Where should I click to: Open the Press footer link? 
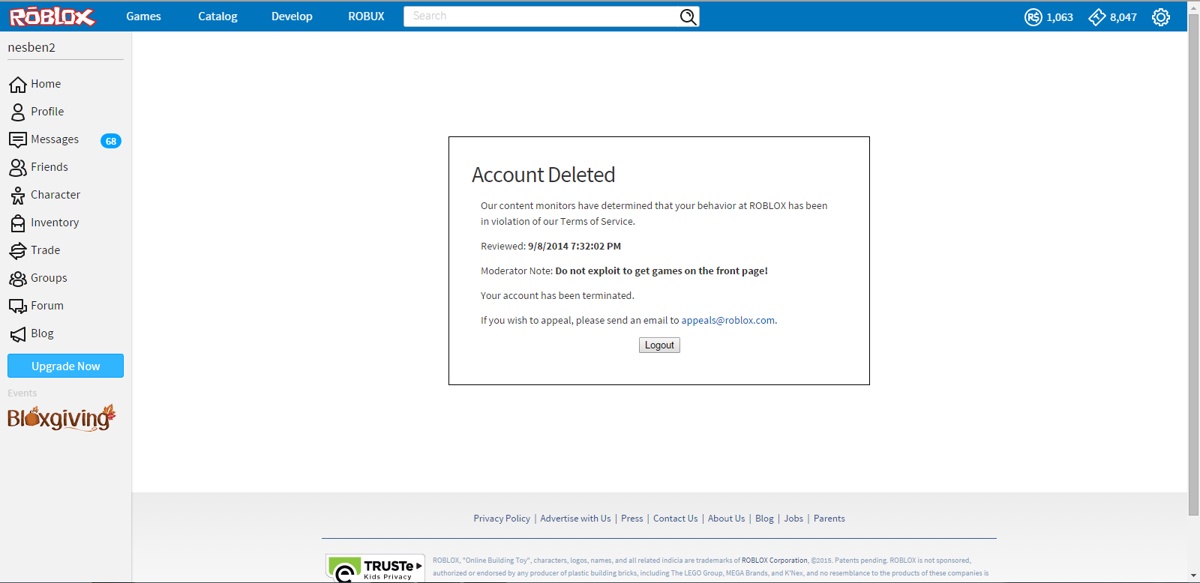click(632, 519)
